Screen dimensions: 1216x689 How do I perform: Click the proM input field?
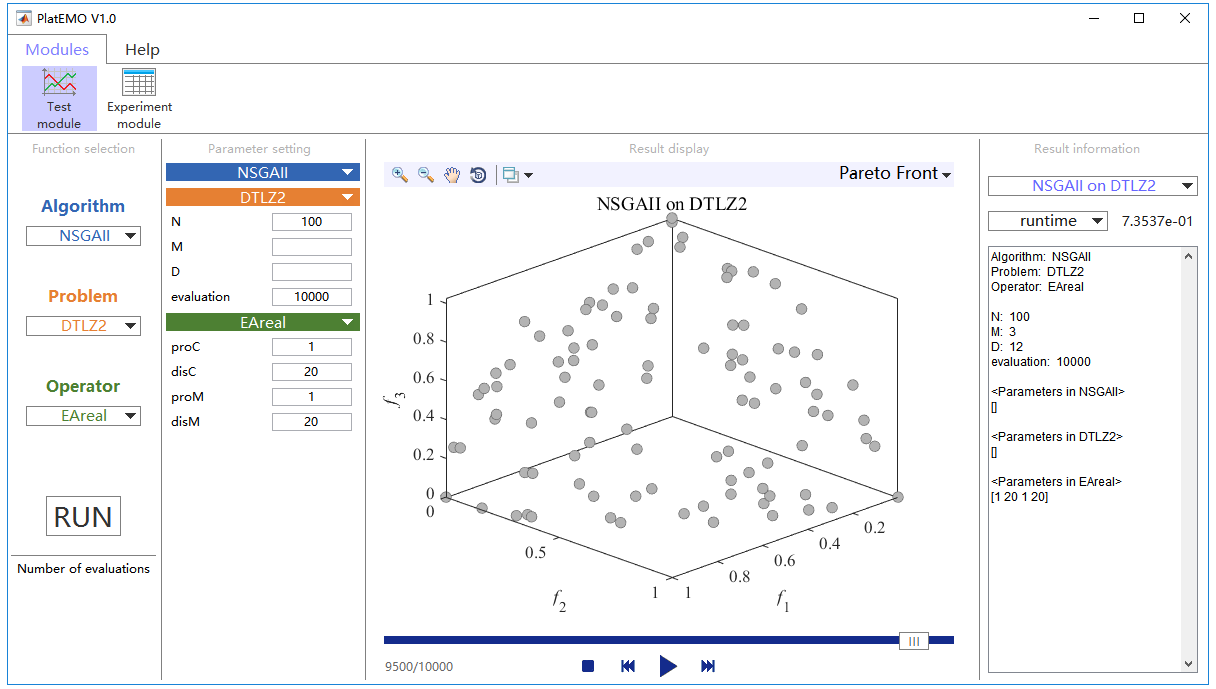point(312,397)
